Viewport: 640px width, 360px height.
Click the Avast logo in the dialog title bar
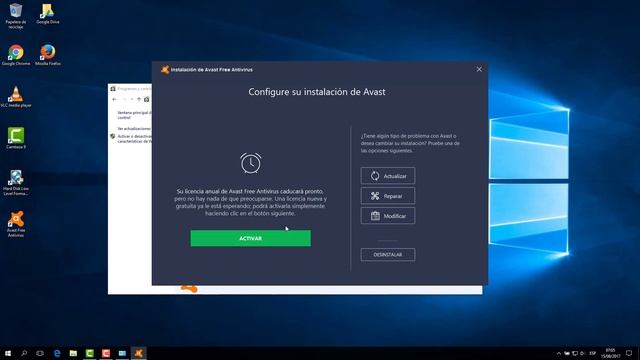[165, 69]
